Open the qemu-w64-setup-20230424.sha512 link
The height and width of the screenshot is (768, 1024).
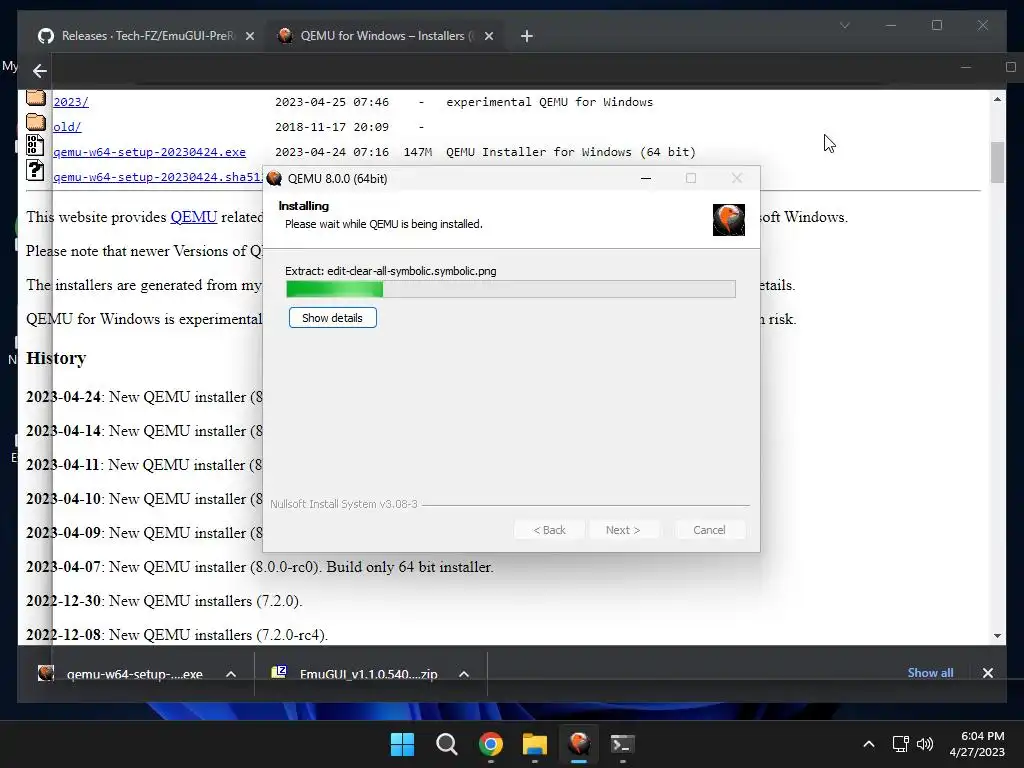(157, 177)
